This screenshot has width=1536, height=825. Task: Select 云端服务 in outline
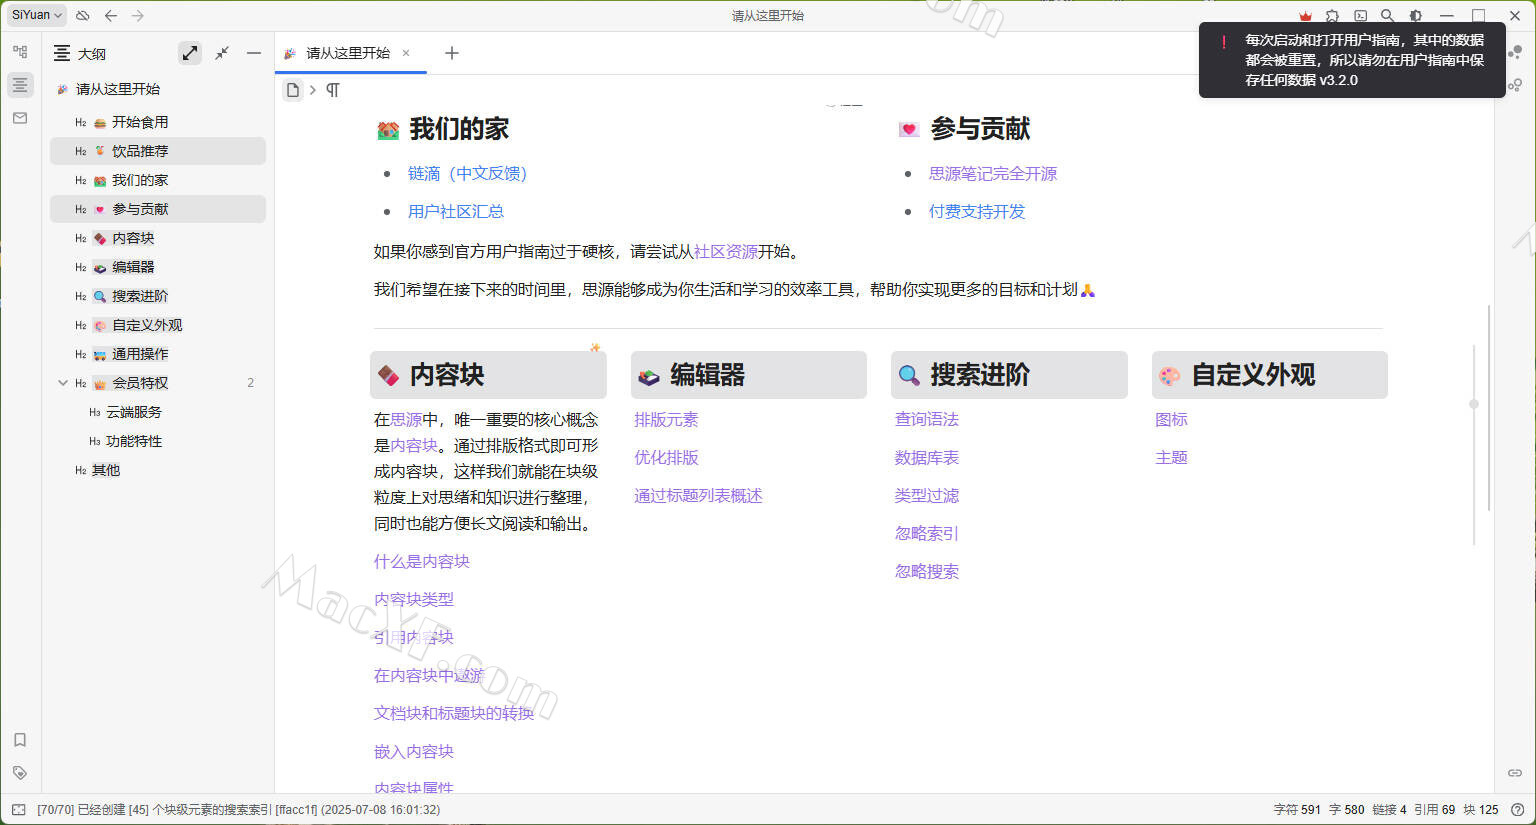(158, 412)
